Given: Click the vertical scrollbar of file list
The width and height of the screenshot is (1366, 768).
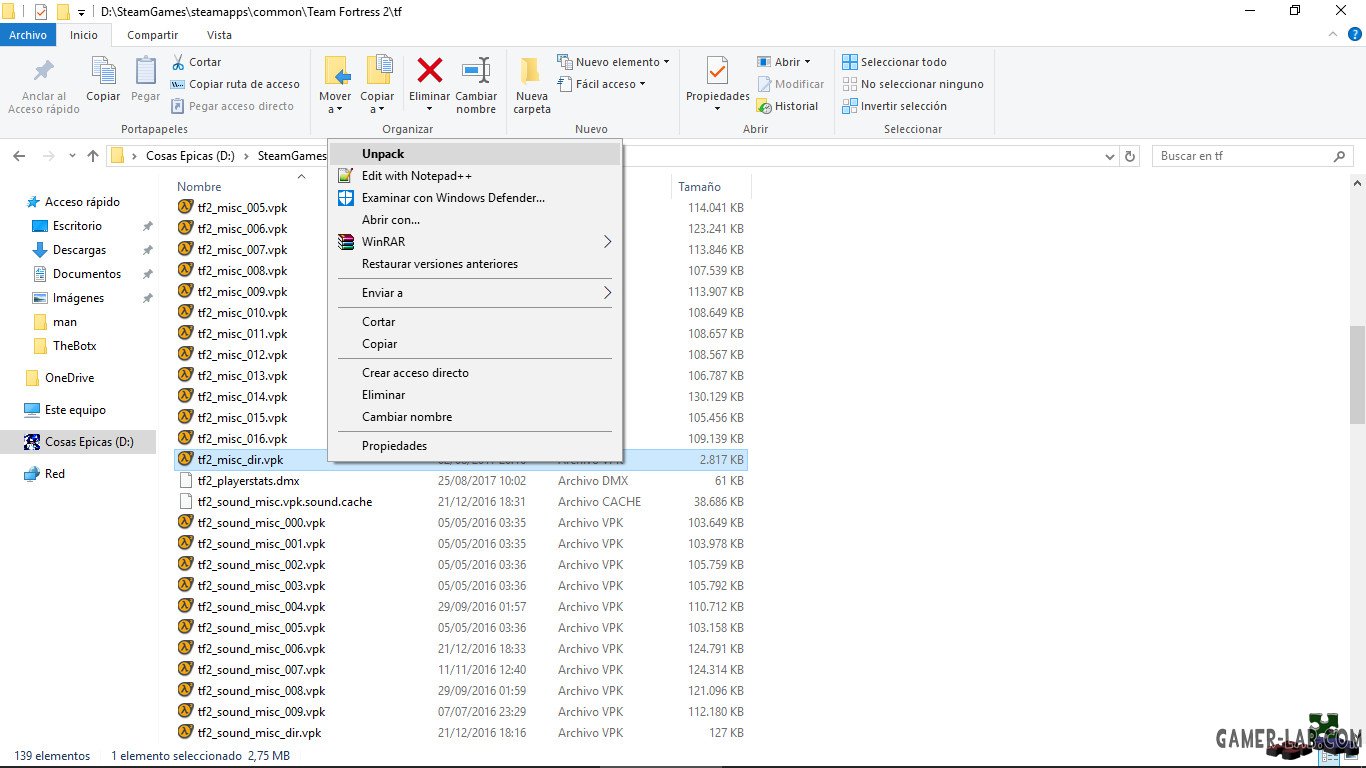Looking at the screenshot, I should coord(1357,375).
